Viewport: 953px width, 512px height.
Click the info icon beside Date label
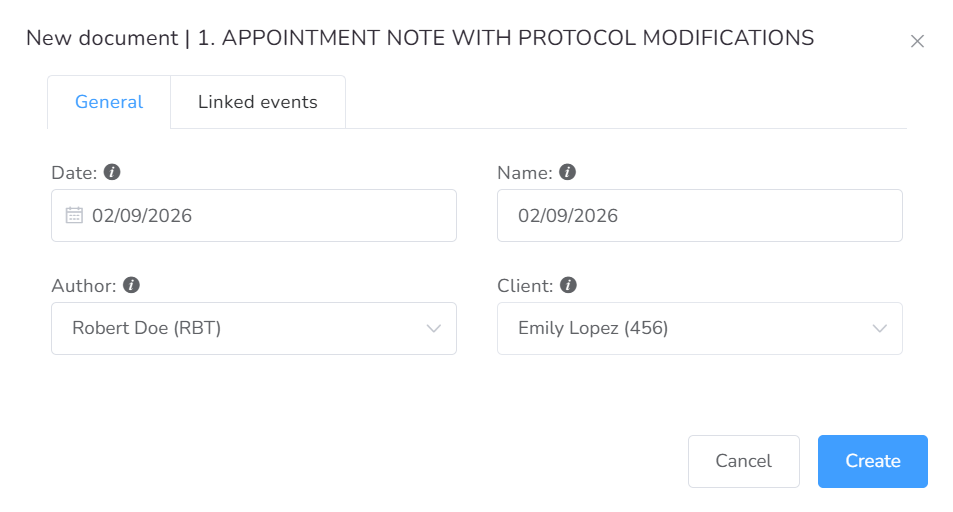point(112,172)
